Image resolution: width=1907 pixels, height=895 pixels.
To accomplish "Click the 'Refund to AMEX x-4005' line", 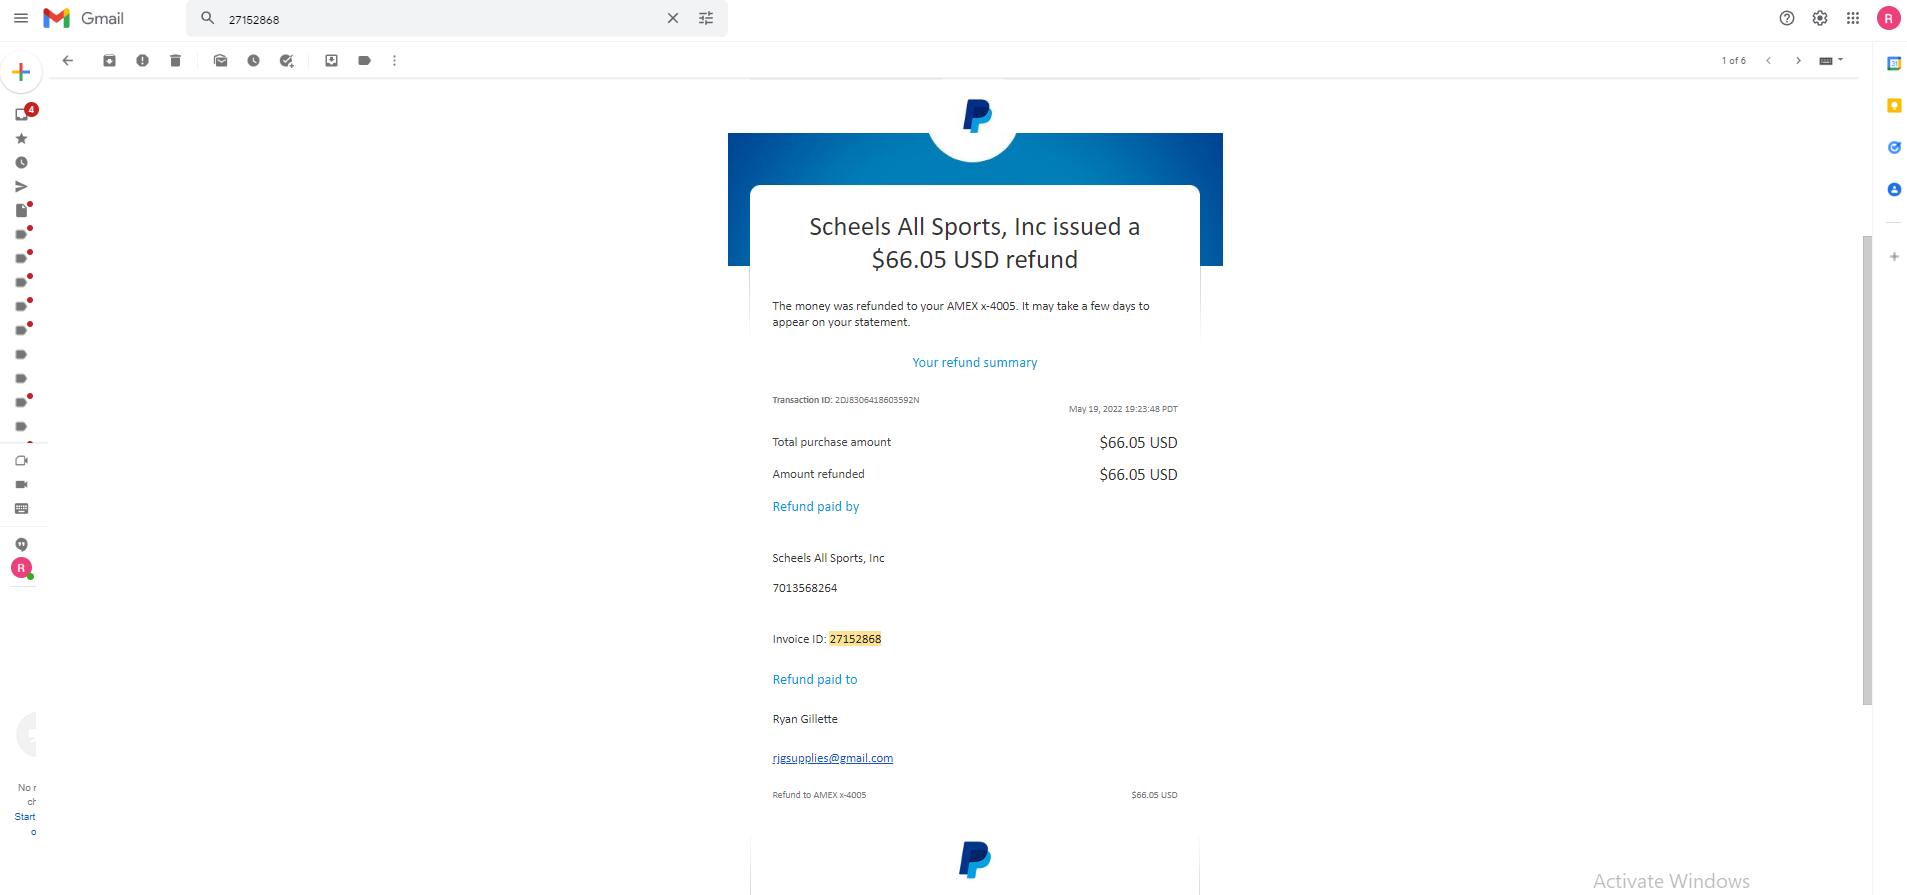I will (x=819, y=795).
